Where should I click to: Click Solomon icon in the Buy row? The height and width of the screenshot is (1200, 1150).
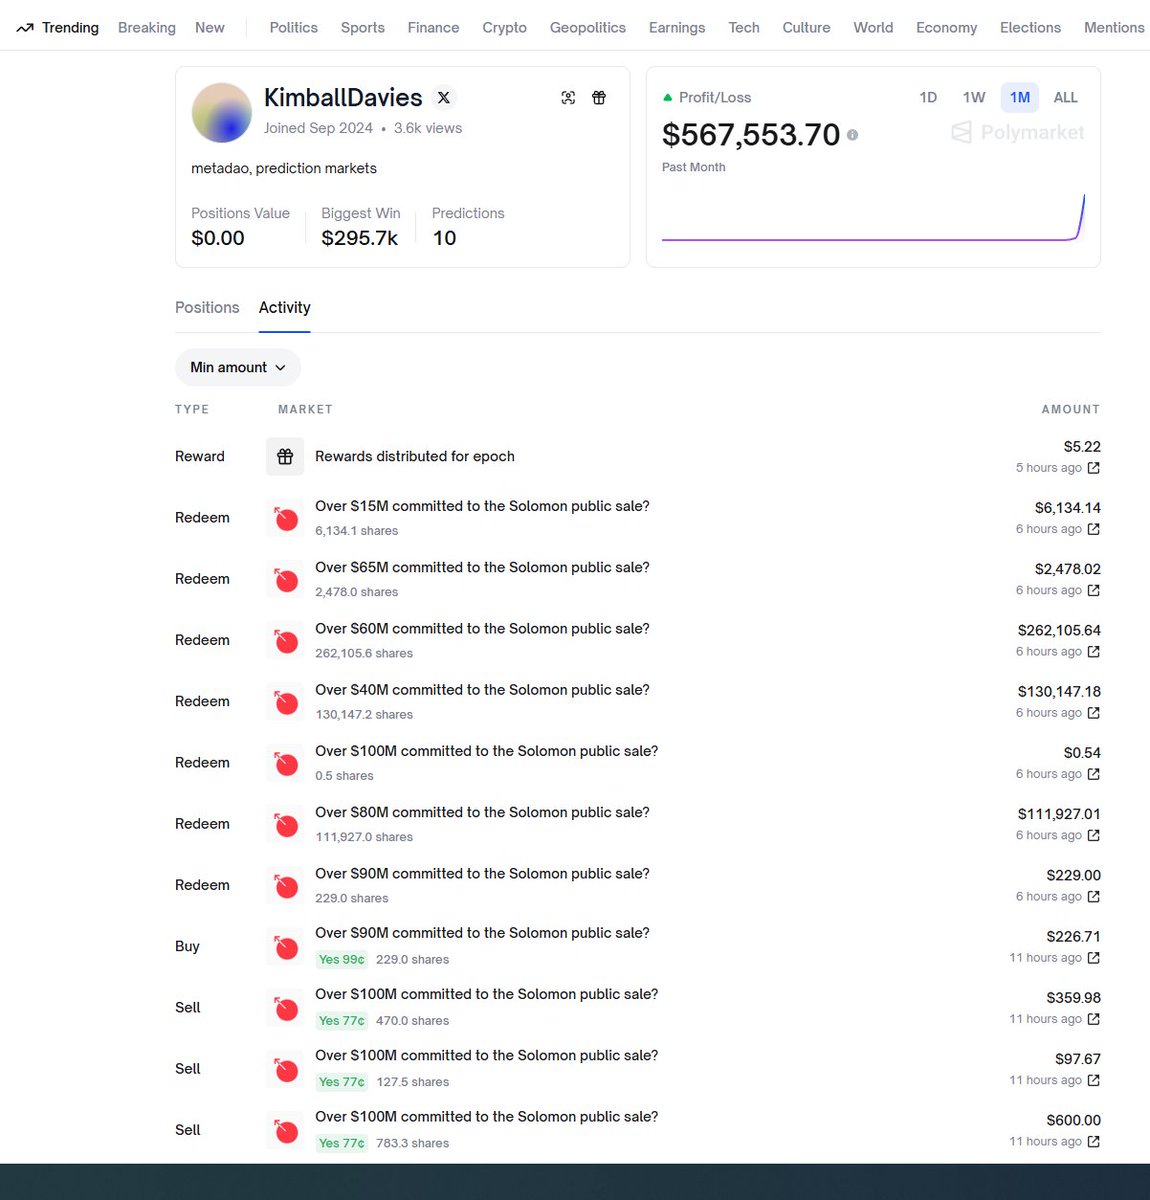pyautogui.click(x=285, y=946)
